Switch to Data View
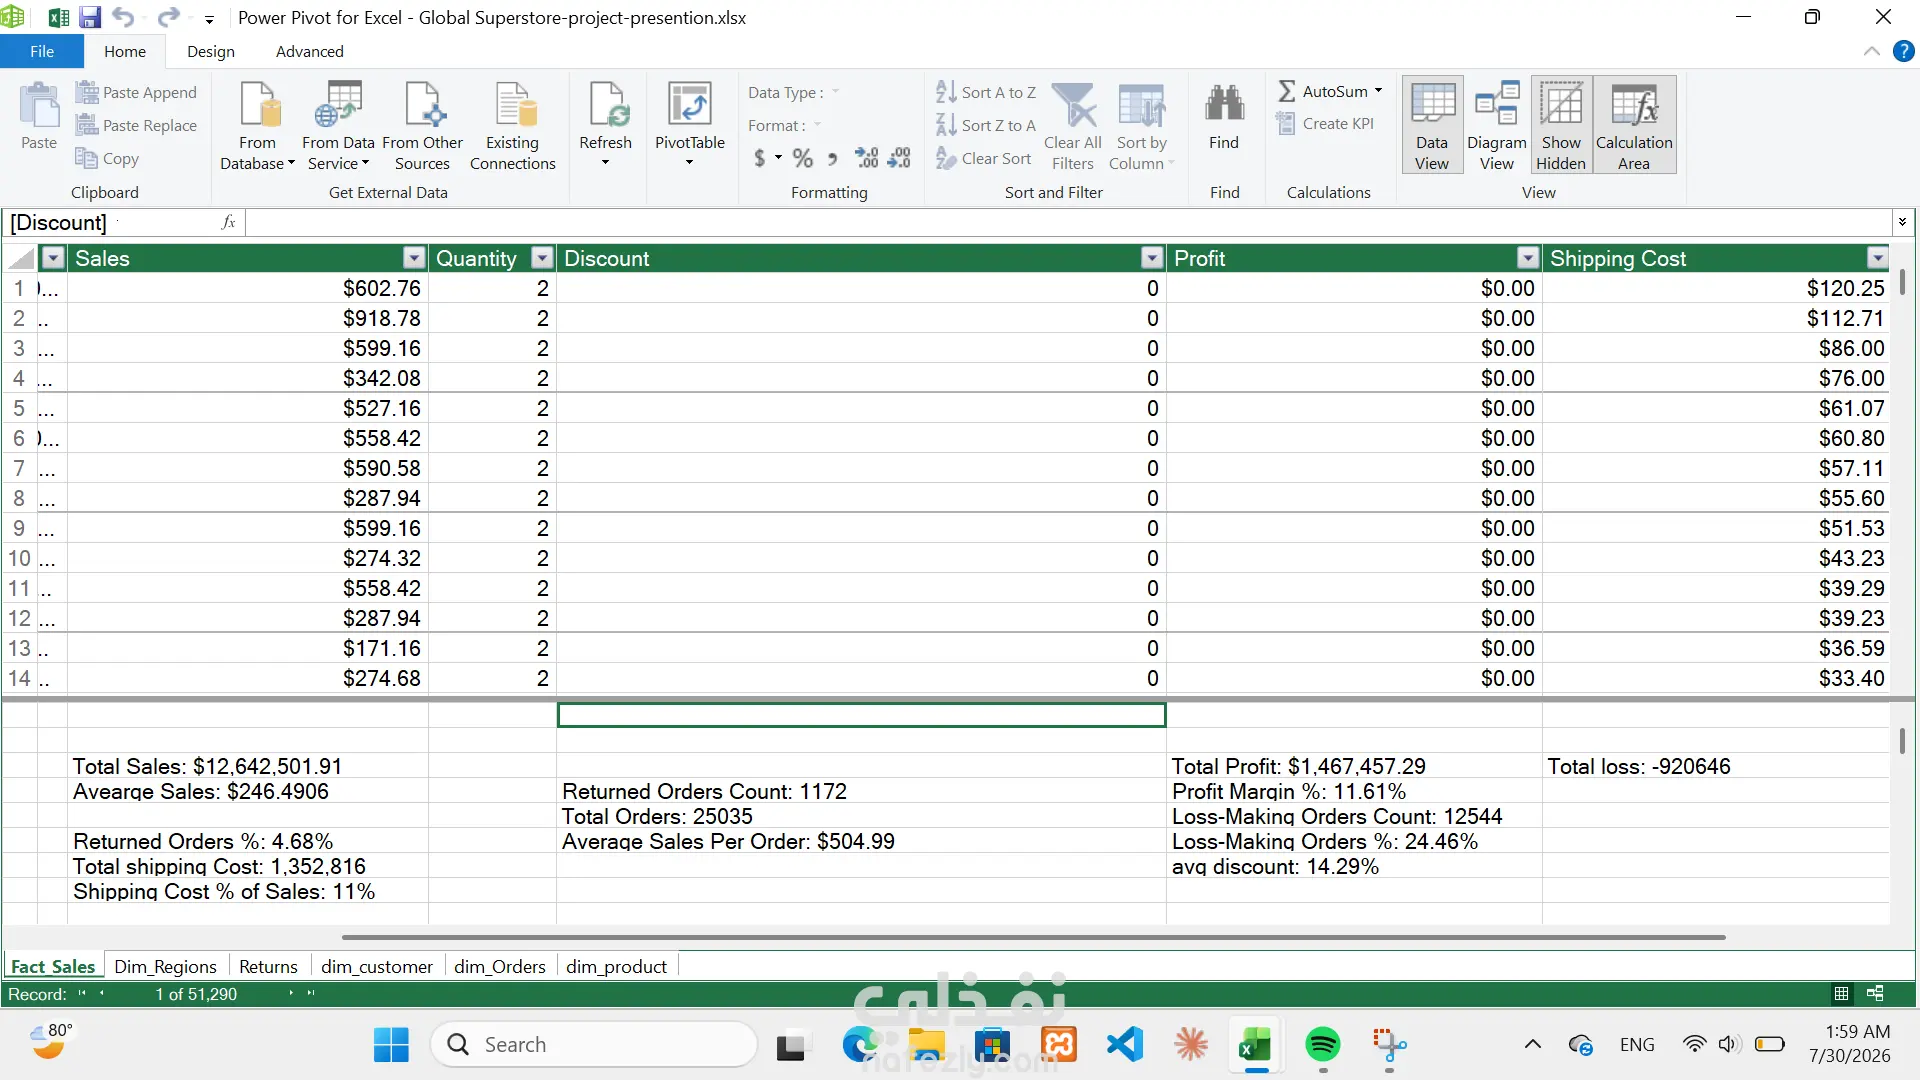Screen dimensions: 1920x1080 click(x=1432, y=125)
